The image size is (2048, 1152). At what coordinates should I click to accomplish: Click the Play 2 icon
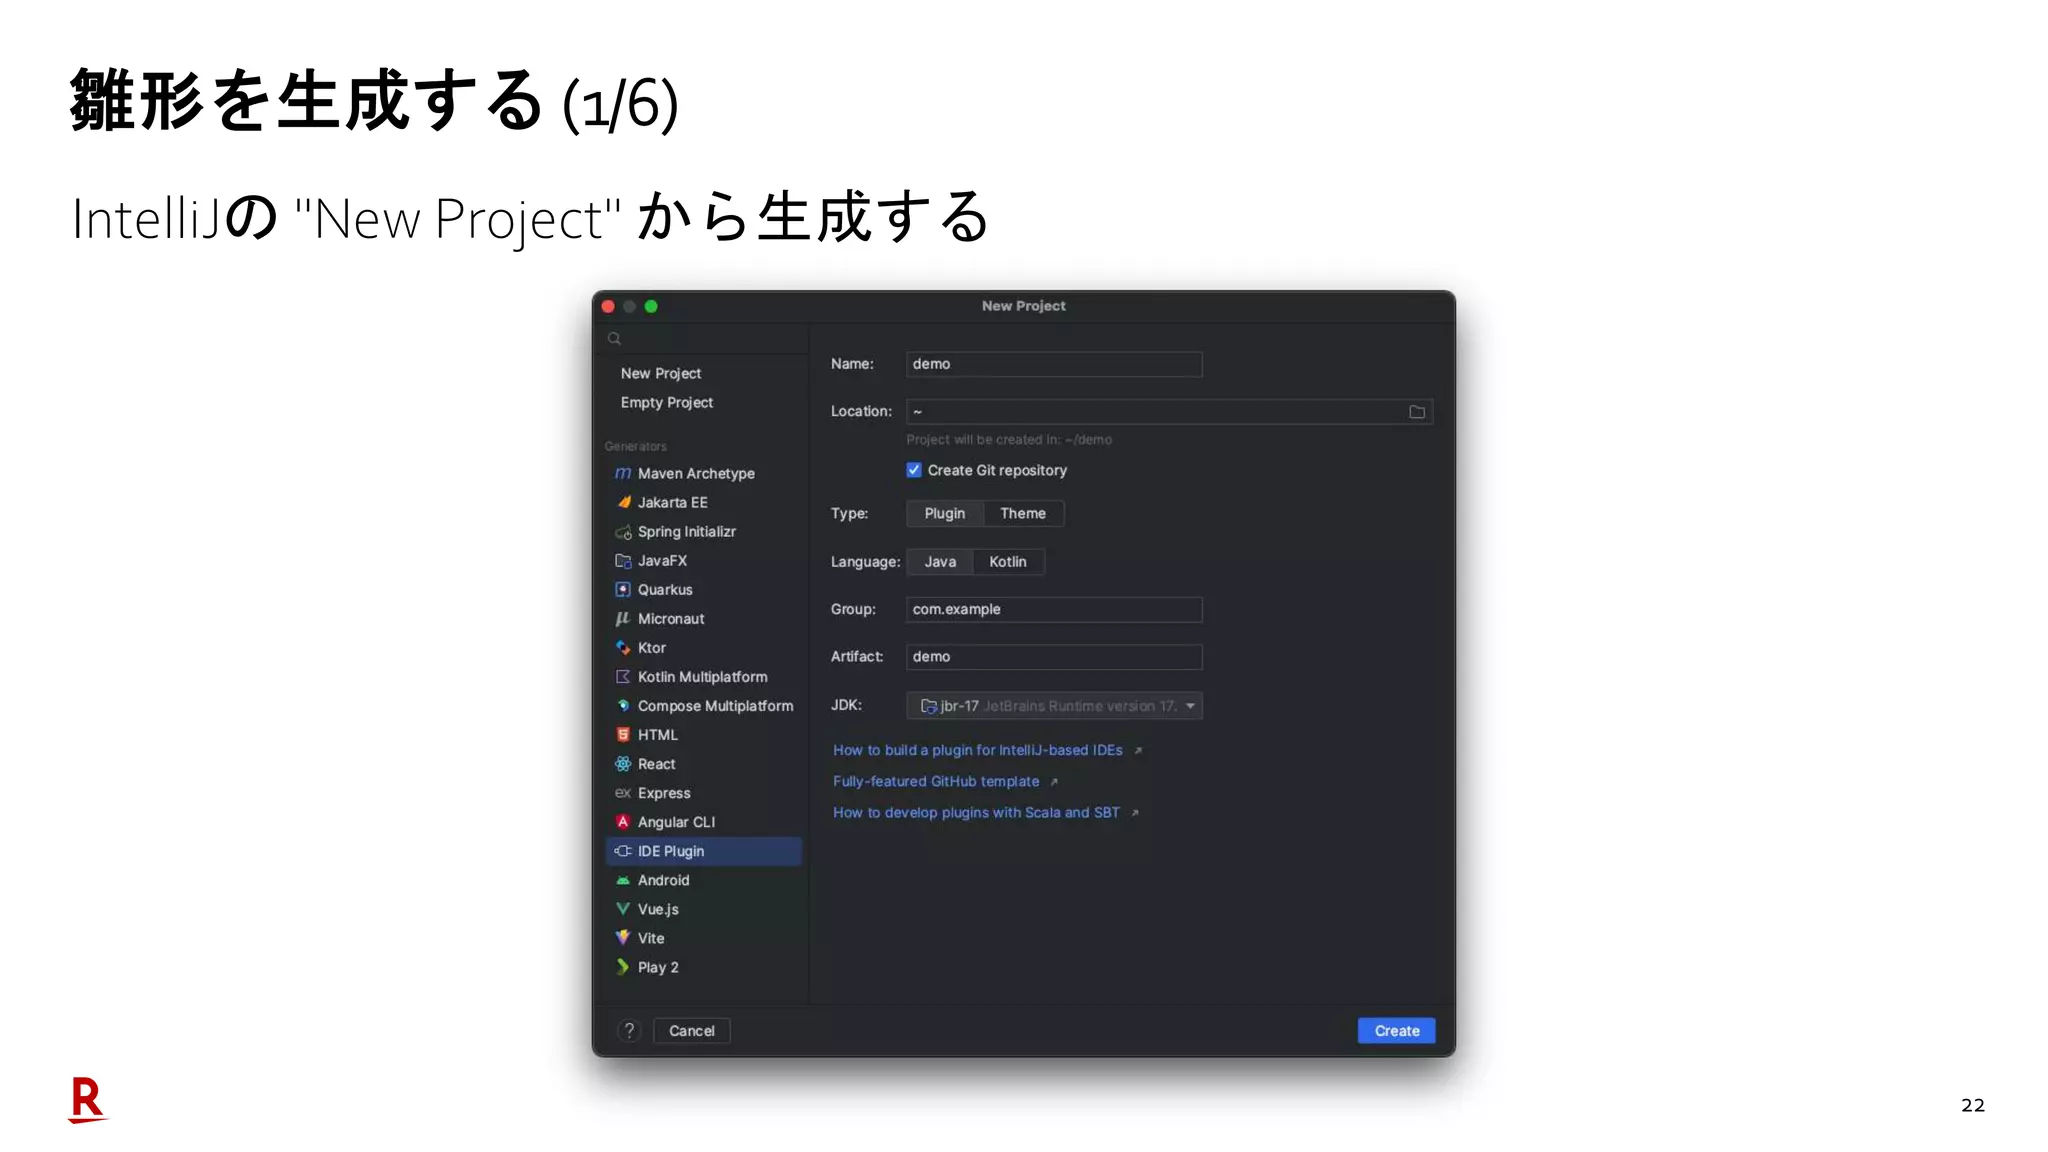(x=623, y=967)
